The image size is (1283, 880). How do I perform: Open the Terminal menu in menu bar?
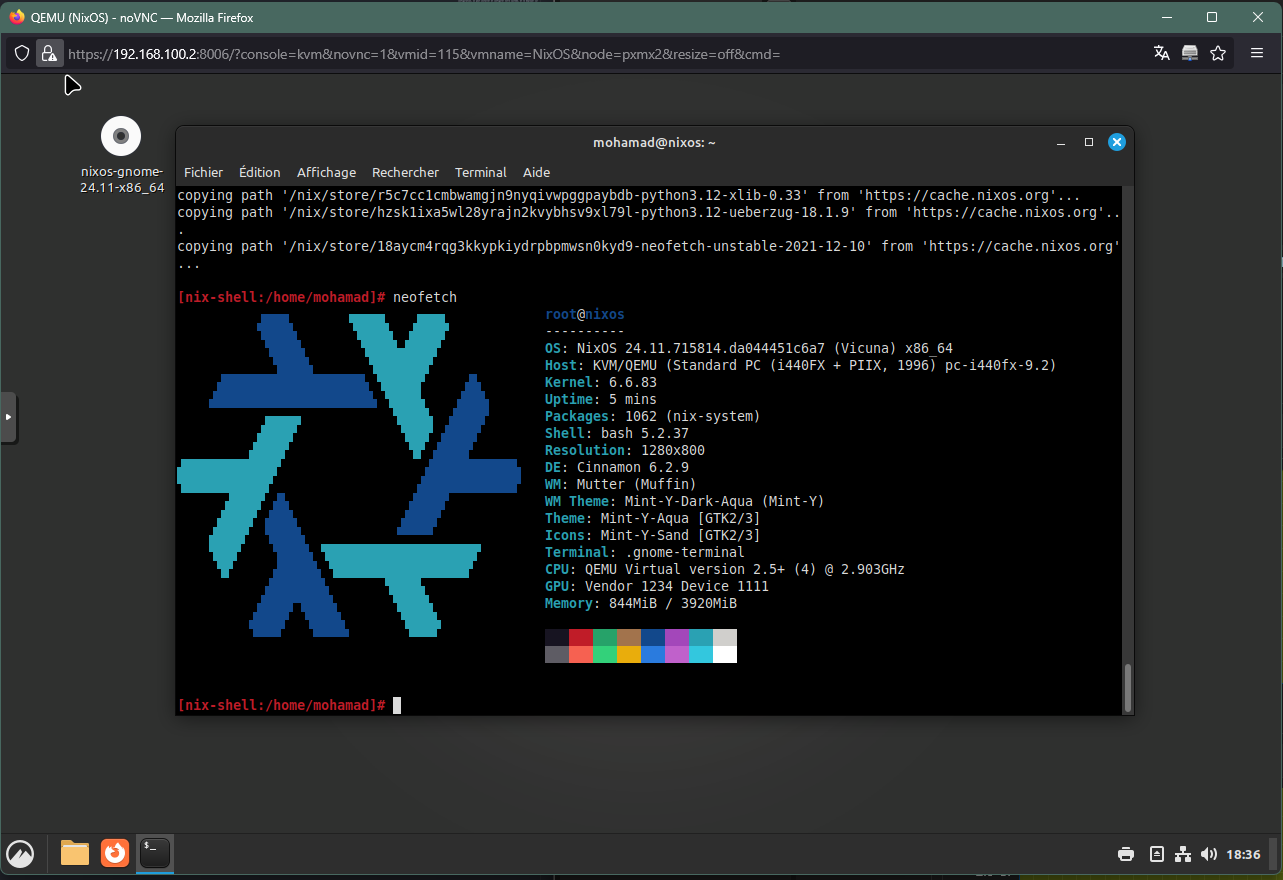point(481,172)
